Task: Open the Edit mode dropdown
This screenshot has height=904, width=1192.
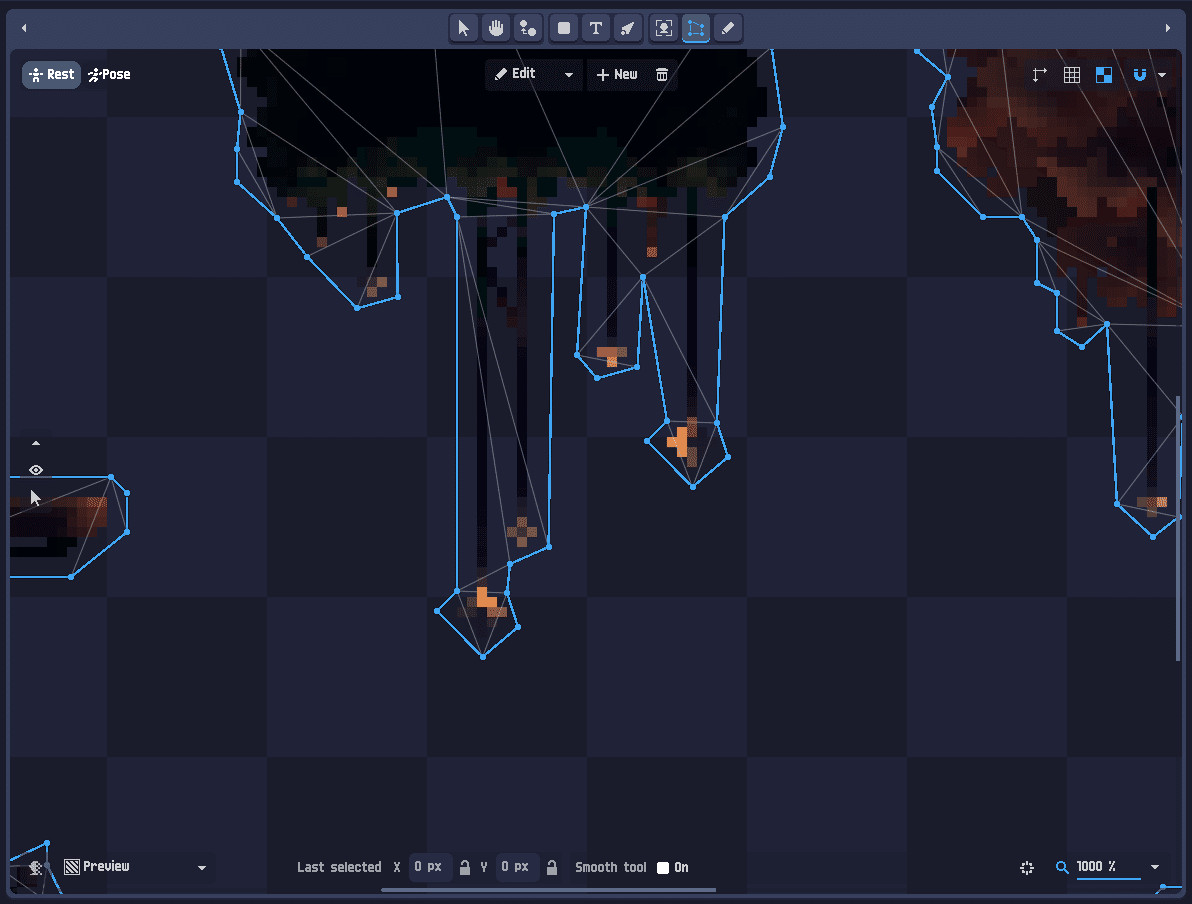Action: pyautogui.click(x=568, y=75)
